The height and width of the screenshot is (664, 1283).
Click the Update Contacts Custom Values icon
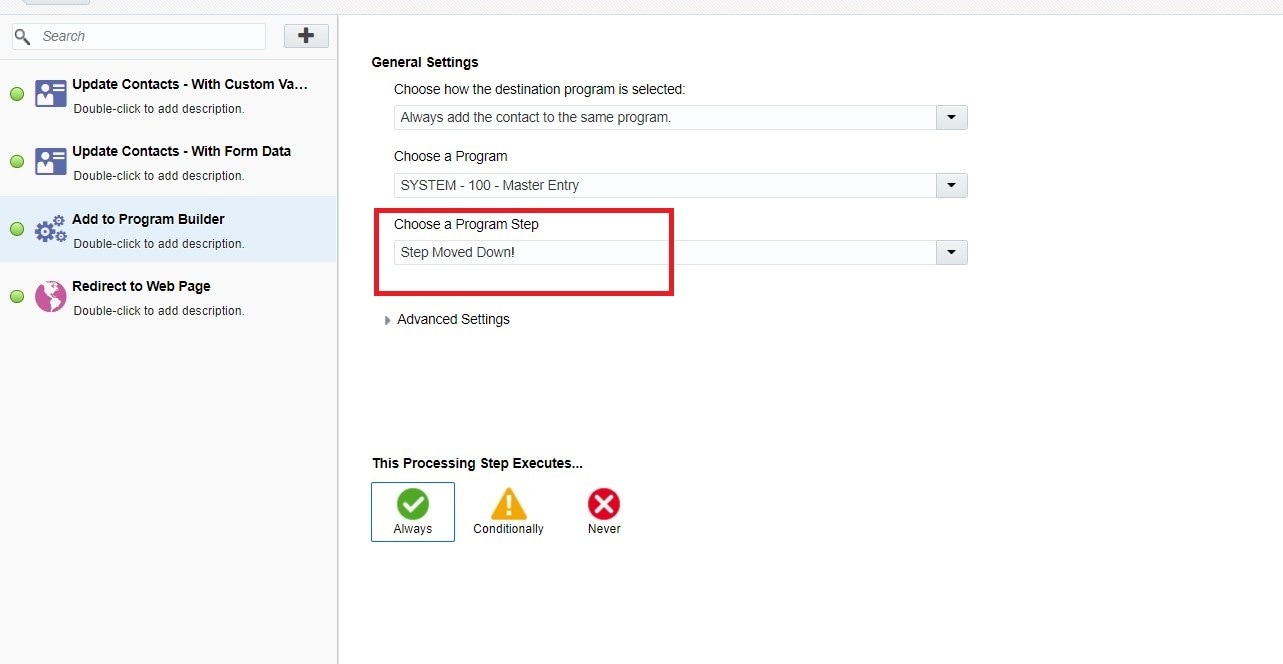pyautogui.click(x=51, y=94)
